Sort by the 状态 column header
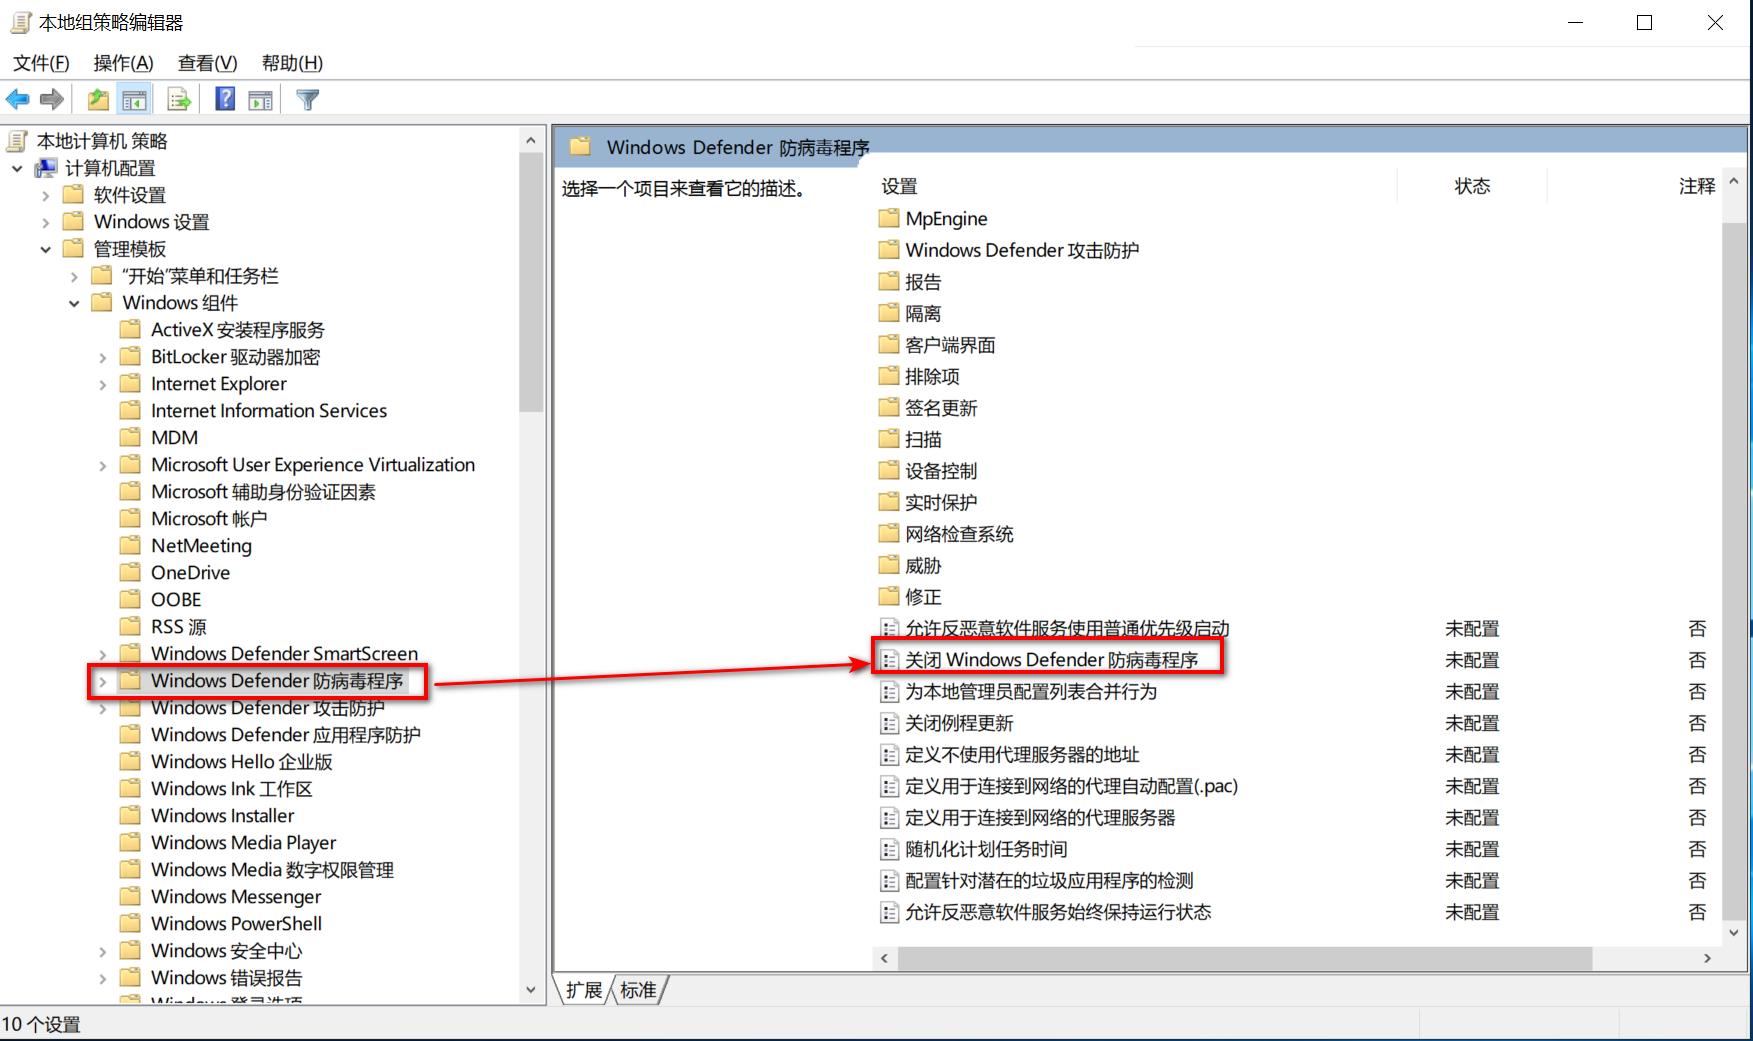Viewport: 1753px width, 1041px height. tap(1472, 186)
